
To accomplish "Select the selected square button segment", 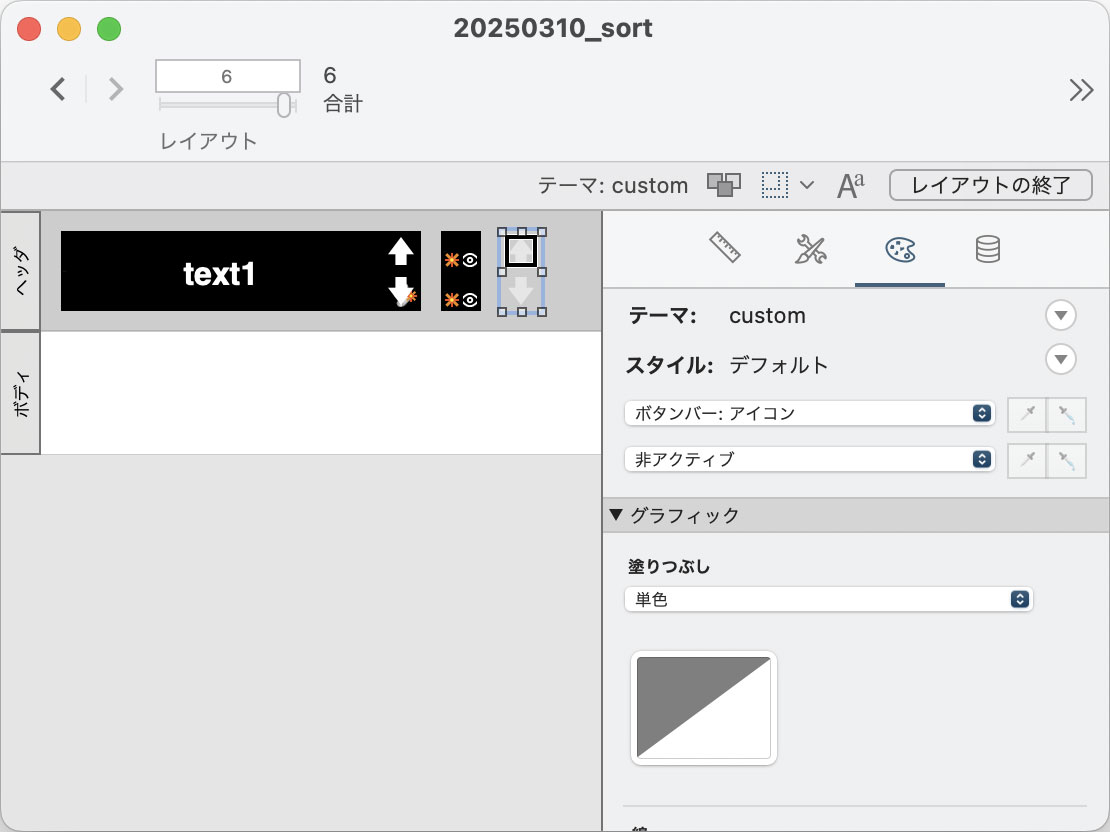I will [522, 251].
